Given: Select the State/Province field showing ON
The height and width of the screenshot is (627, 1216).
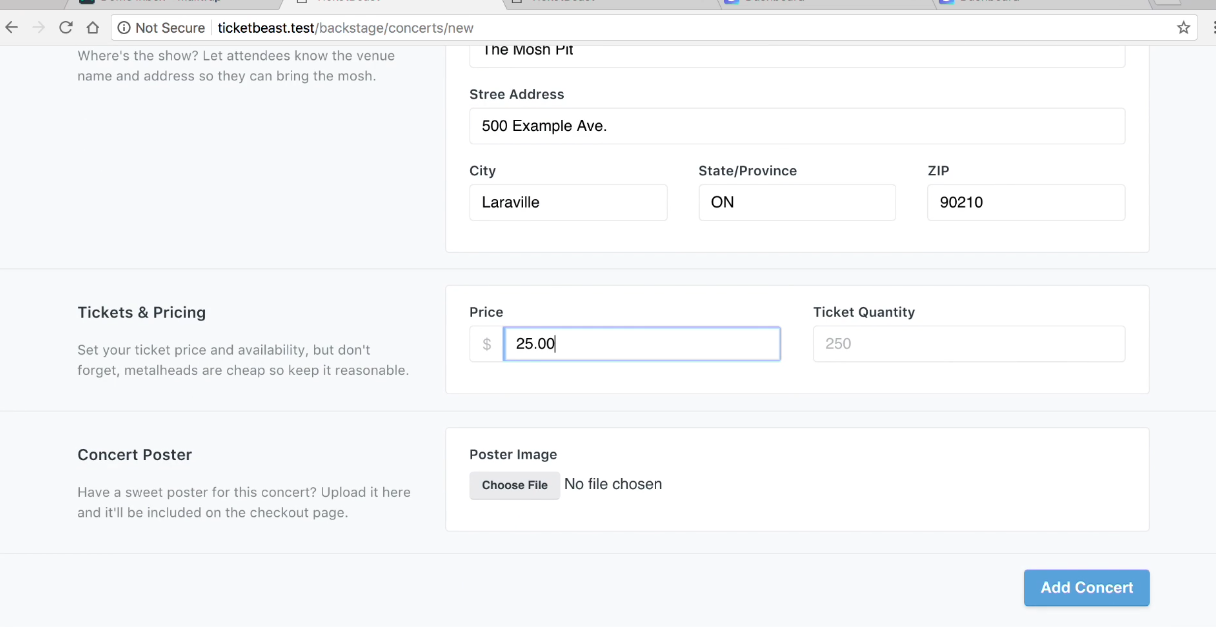Looking at the screenshot, I should click(x=797, y=202).
